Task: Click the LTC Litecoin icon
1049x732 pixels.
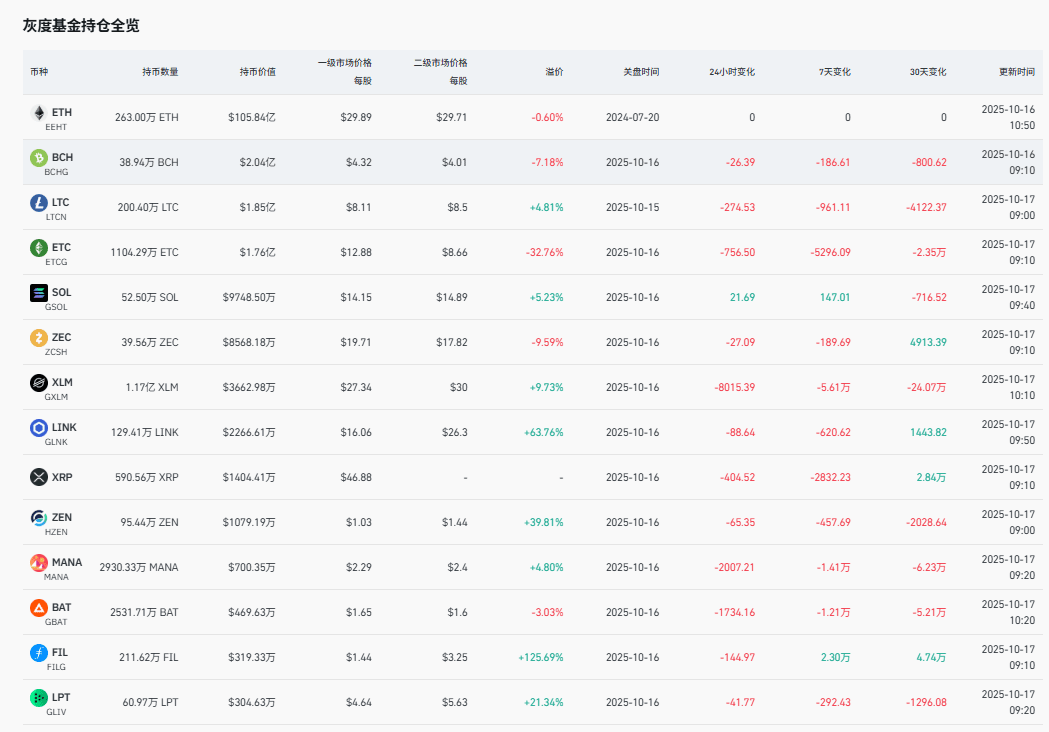Action: pos(39,203)
